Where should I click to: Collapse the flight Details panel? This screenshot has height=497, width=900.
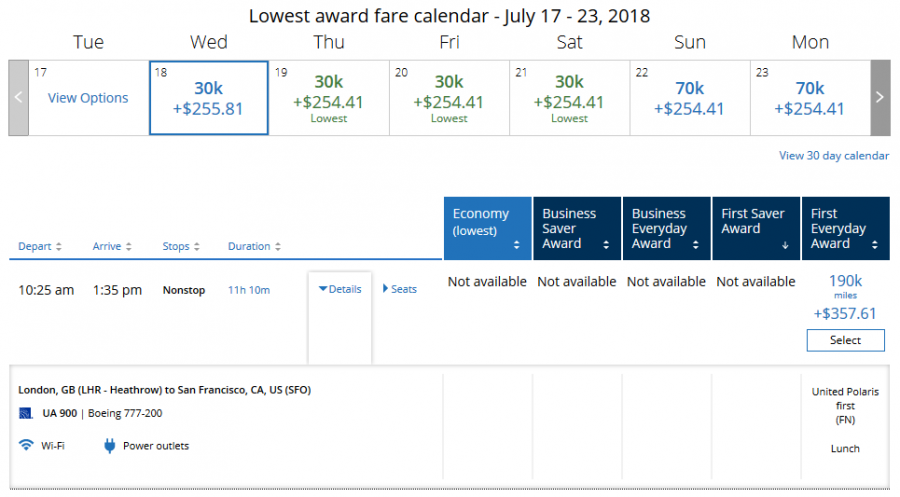pyautogui.click(x=339, y=289)
